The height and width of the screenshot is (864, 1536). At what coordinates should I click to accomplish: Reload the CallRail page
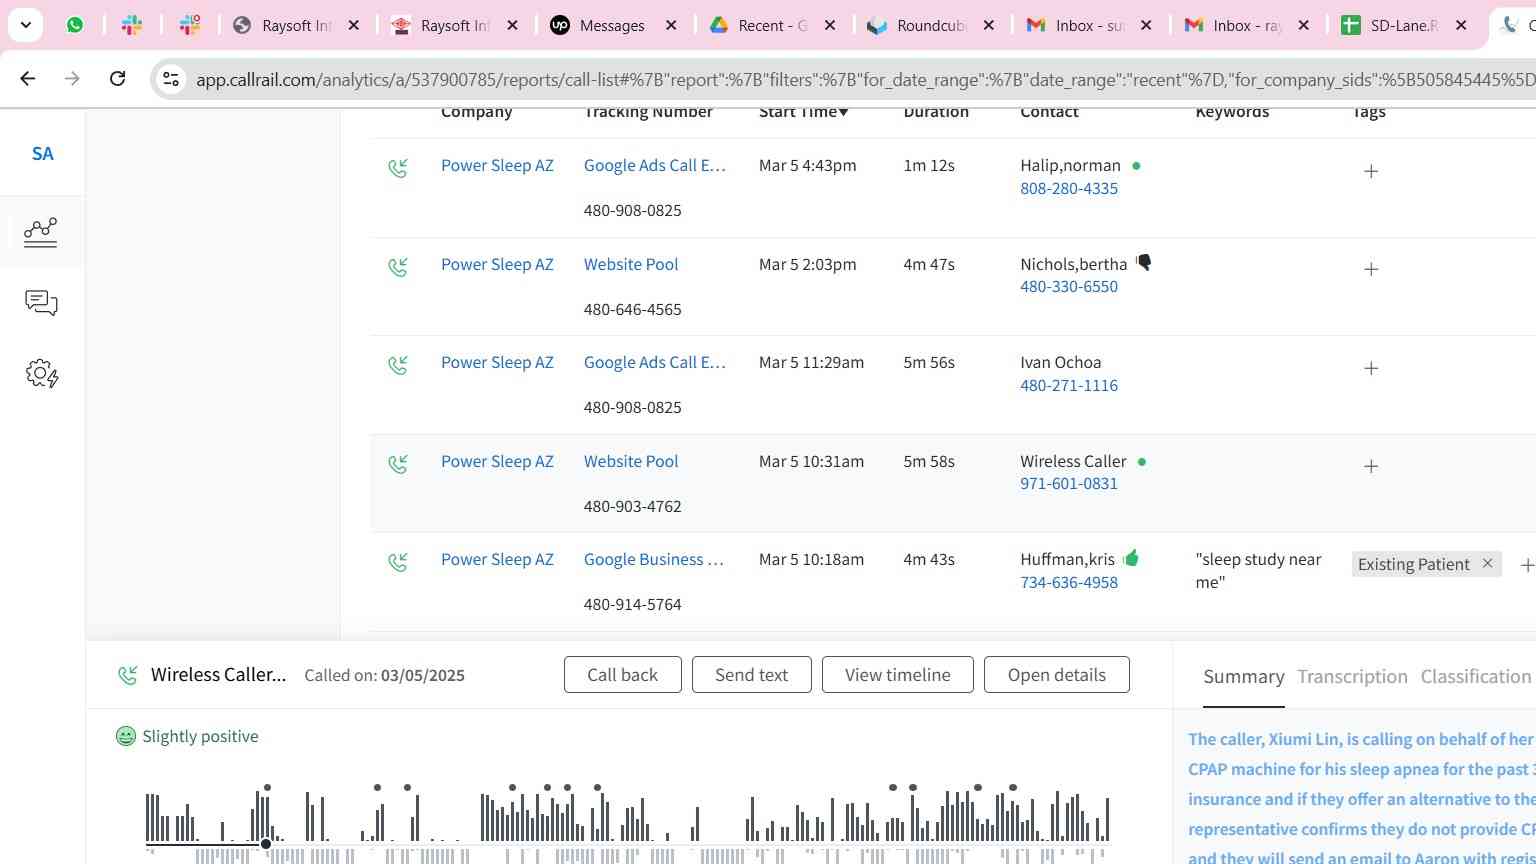[x=117, y=78]
